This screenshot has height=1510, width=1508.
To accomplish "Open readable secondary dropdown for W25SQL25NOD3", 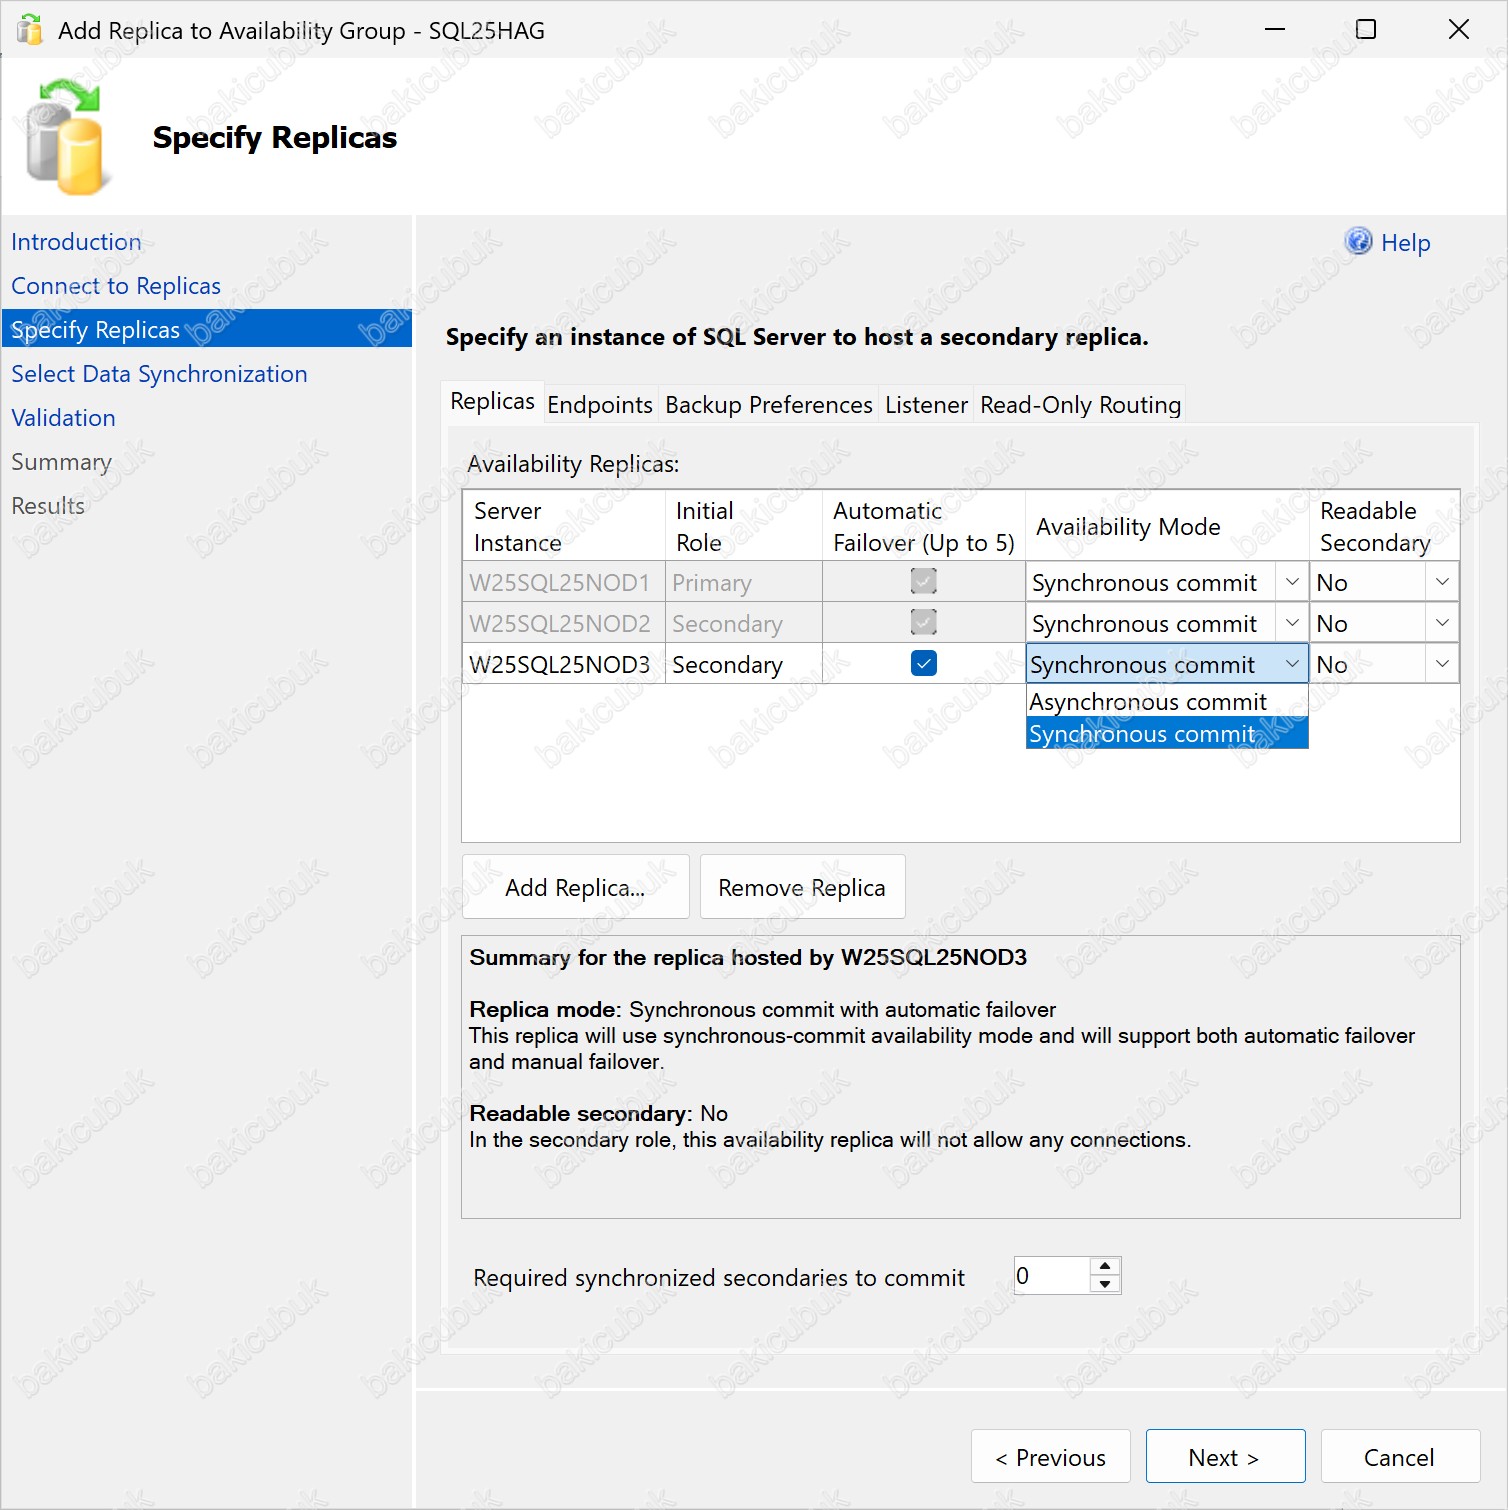I will click(x=1442, y=664).
